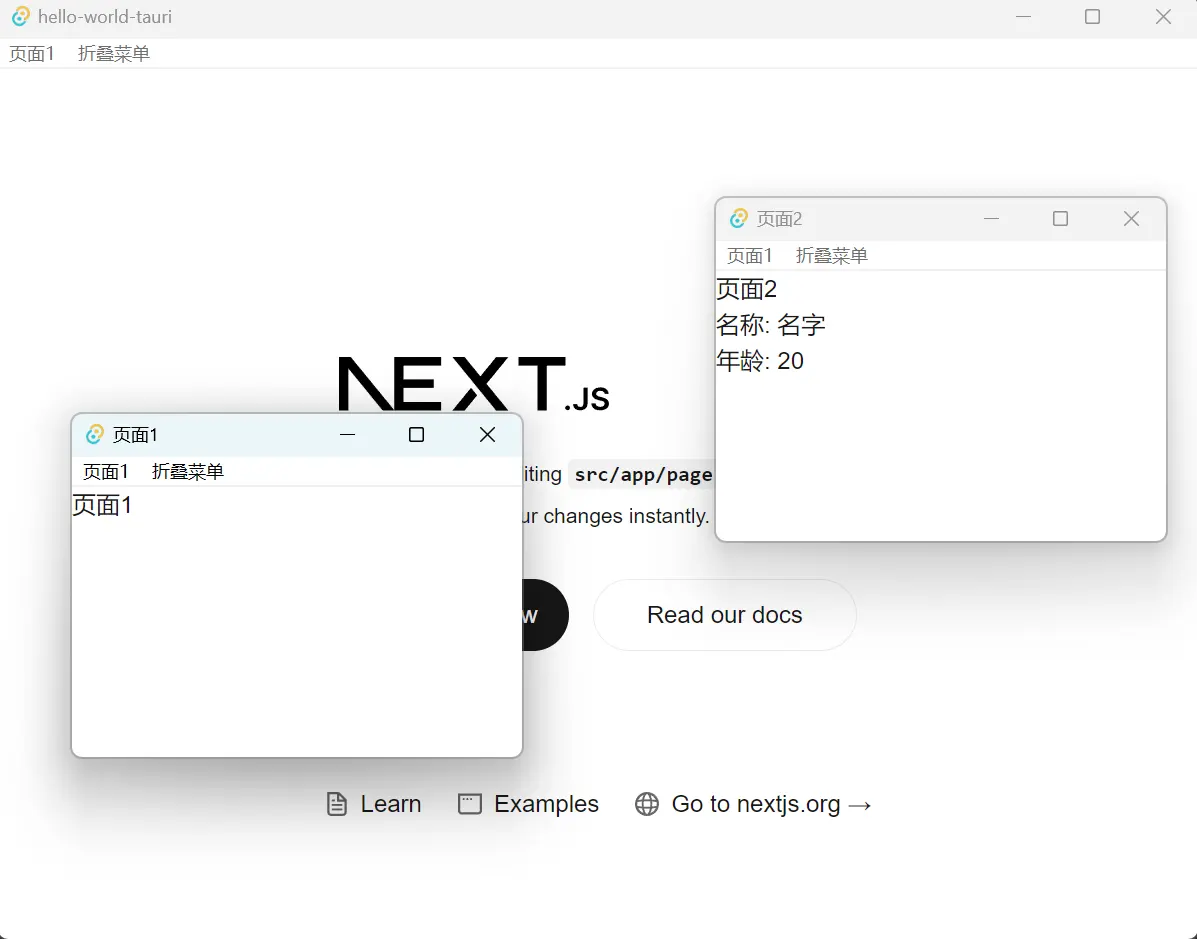Open 折叠菜单 menu in main hello-world-tauri window
This screenshot has height=939, width=1197.
114,53
